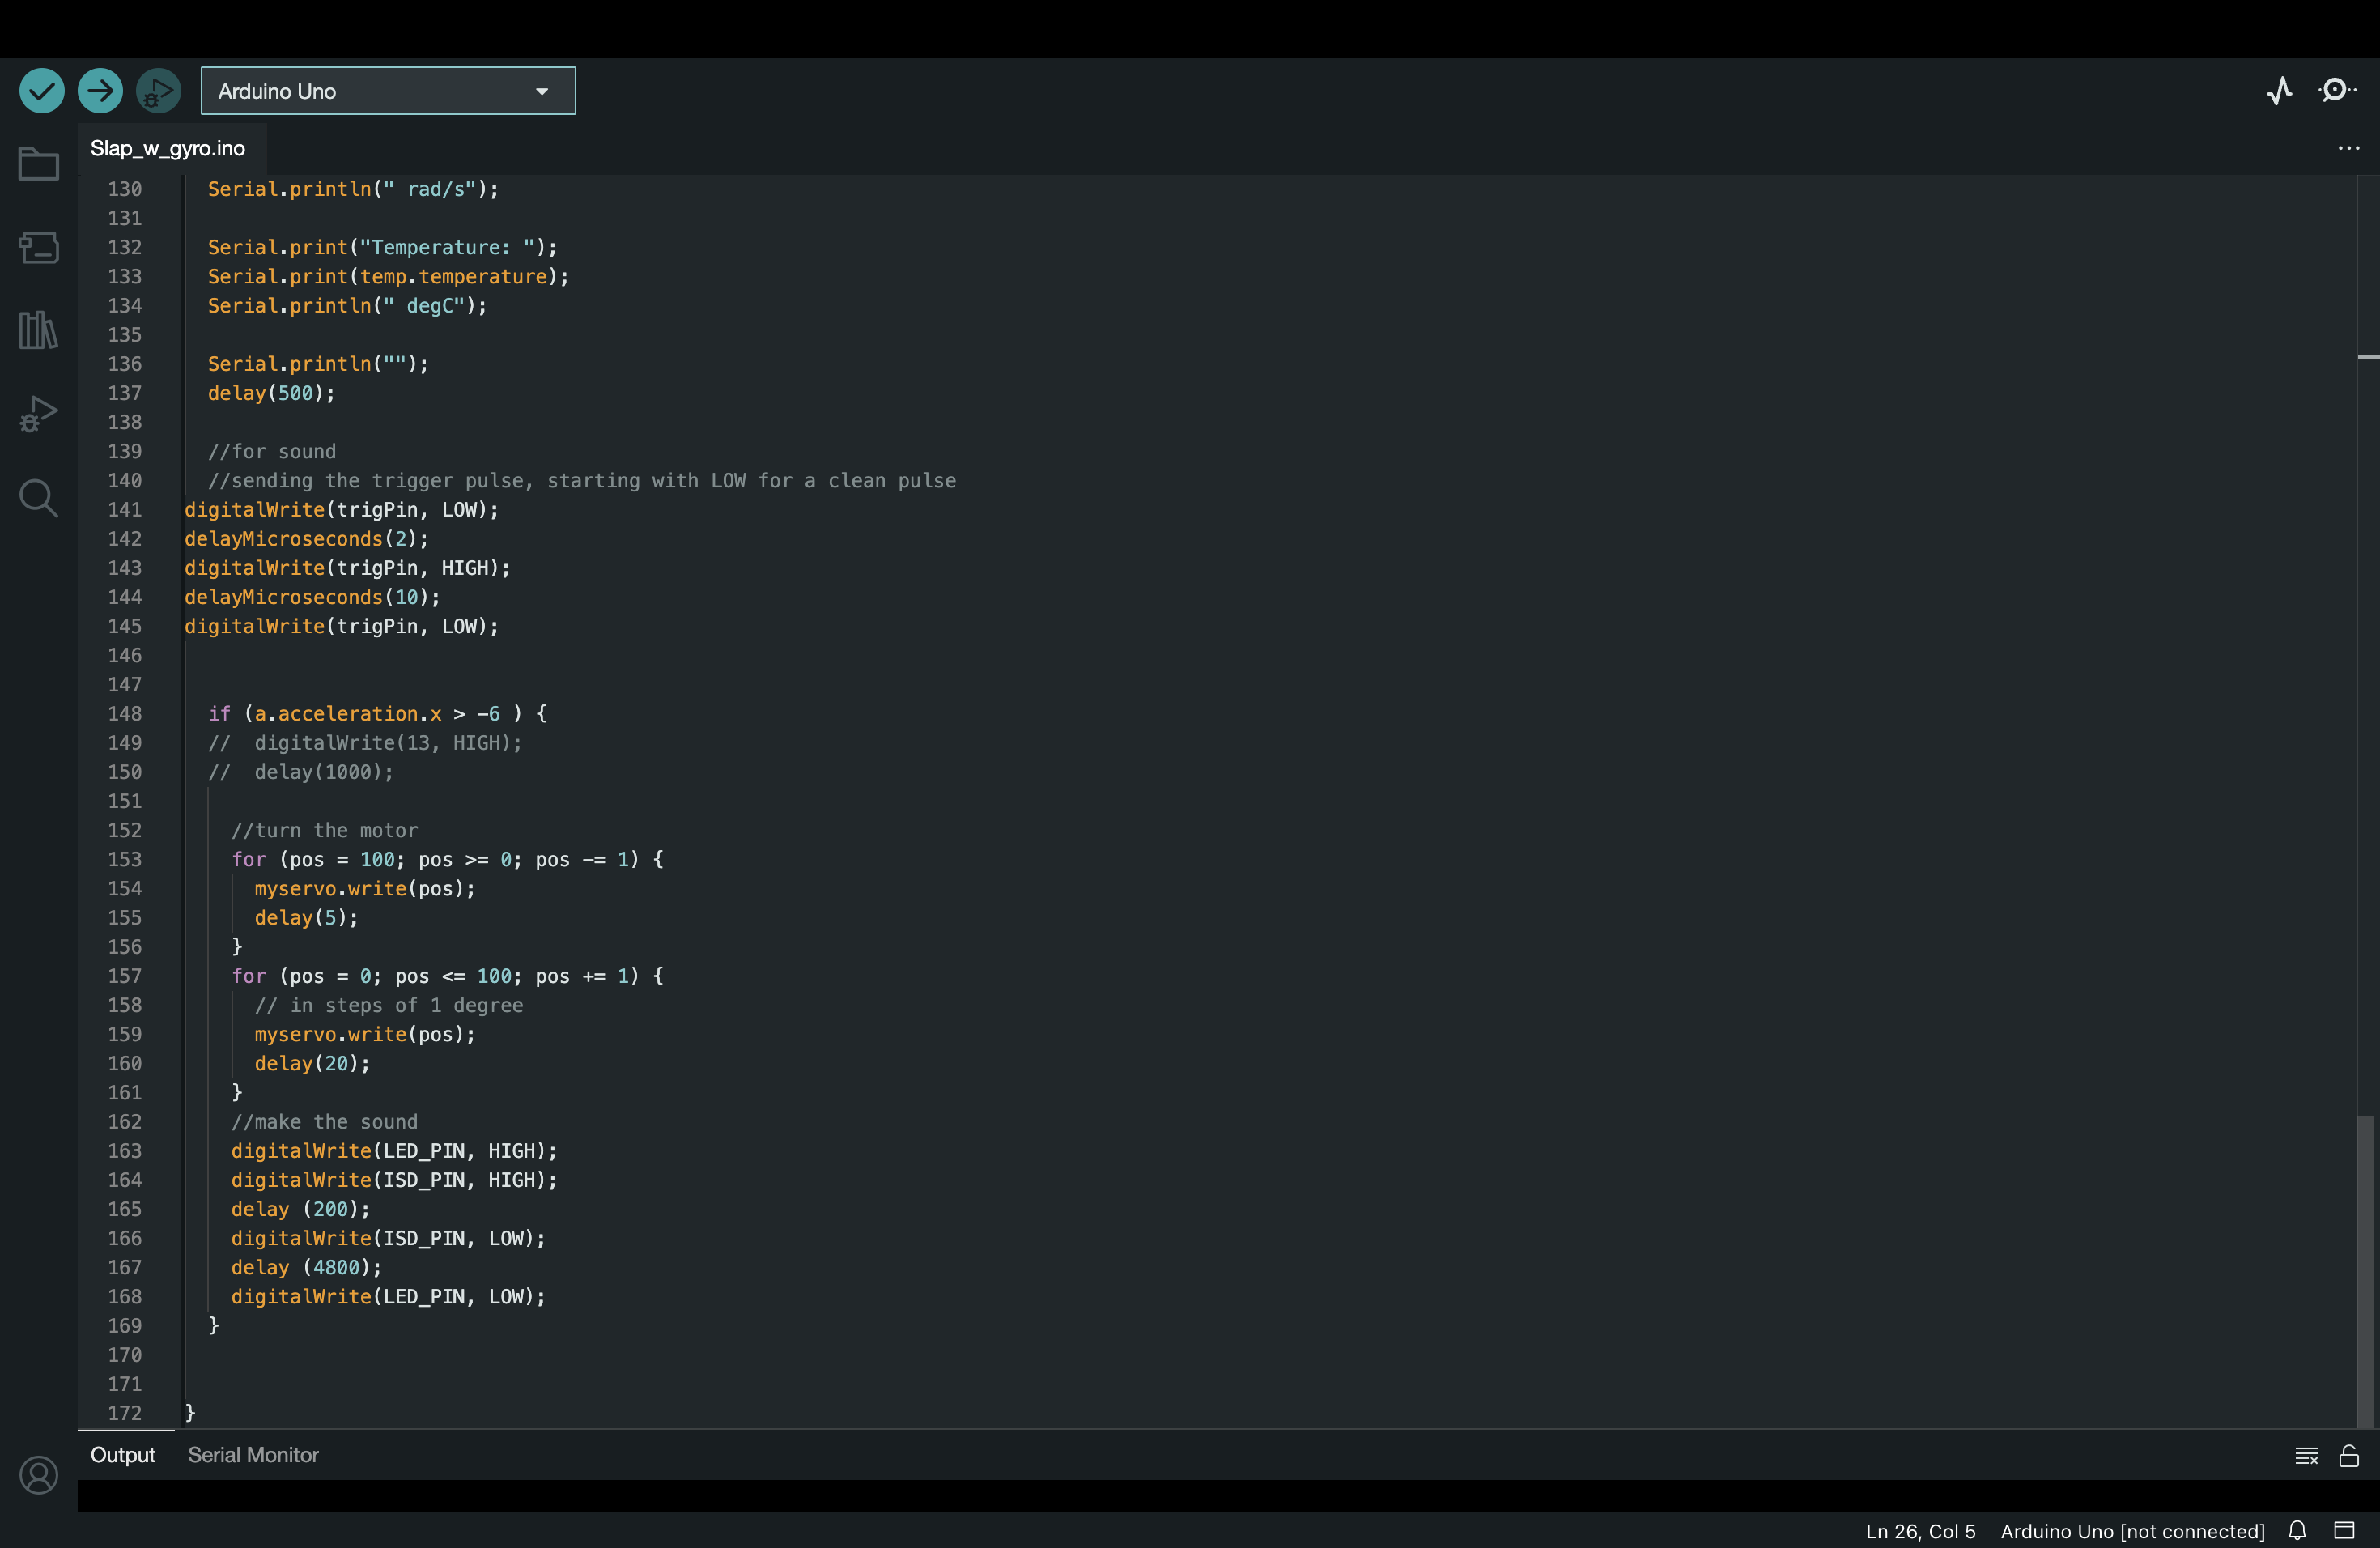Open the three-dots tab options menu
Image resolution: width=2380 pixels, height=1548 pixels.
[x=2349, y=148]
